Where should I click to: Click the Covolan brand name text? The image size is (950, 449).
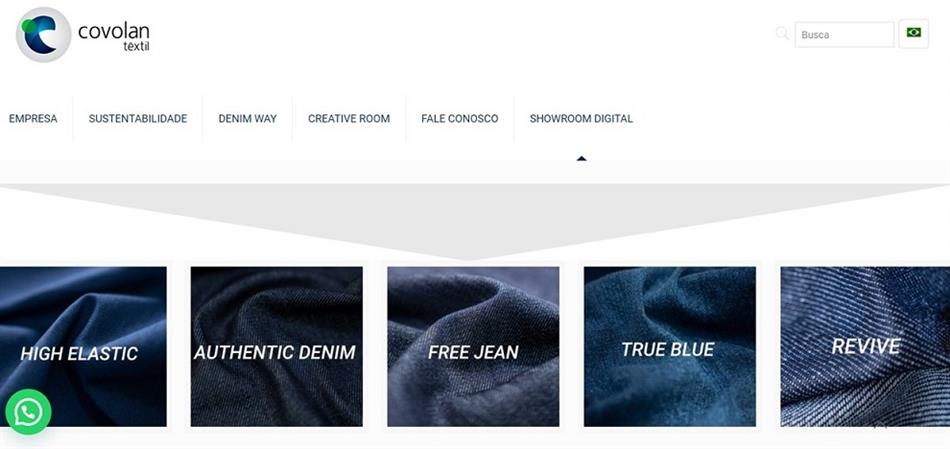click(113, 31)
